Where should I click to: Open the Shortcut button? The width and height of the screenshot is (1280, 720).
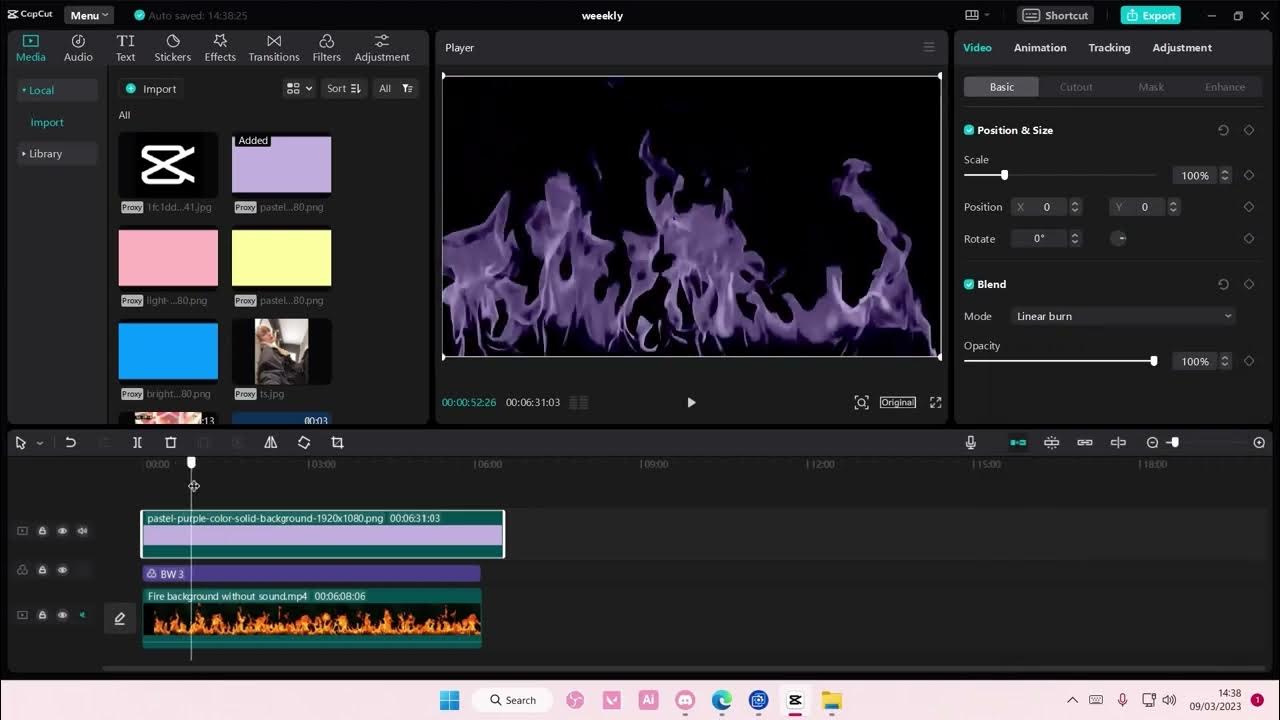(x=1056, y=15)
